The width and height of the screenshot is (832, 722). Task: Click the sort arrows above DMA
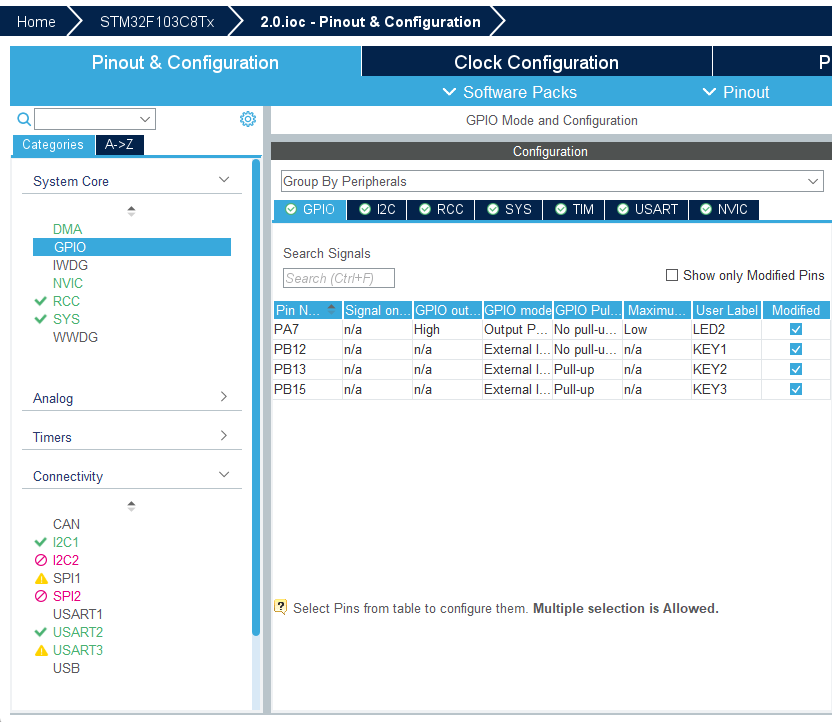tap(131, 211)
